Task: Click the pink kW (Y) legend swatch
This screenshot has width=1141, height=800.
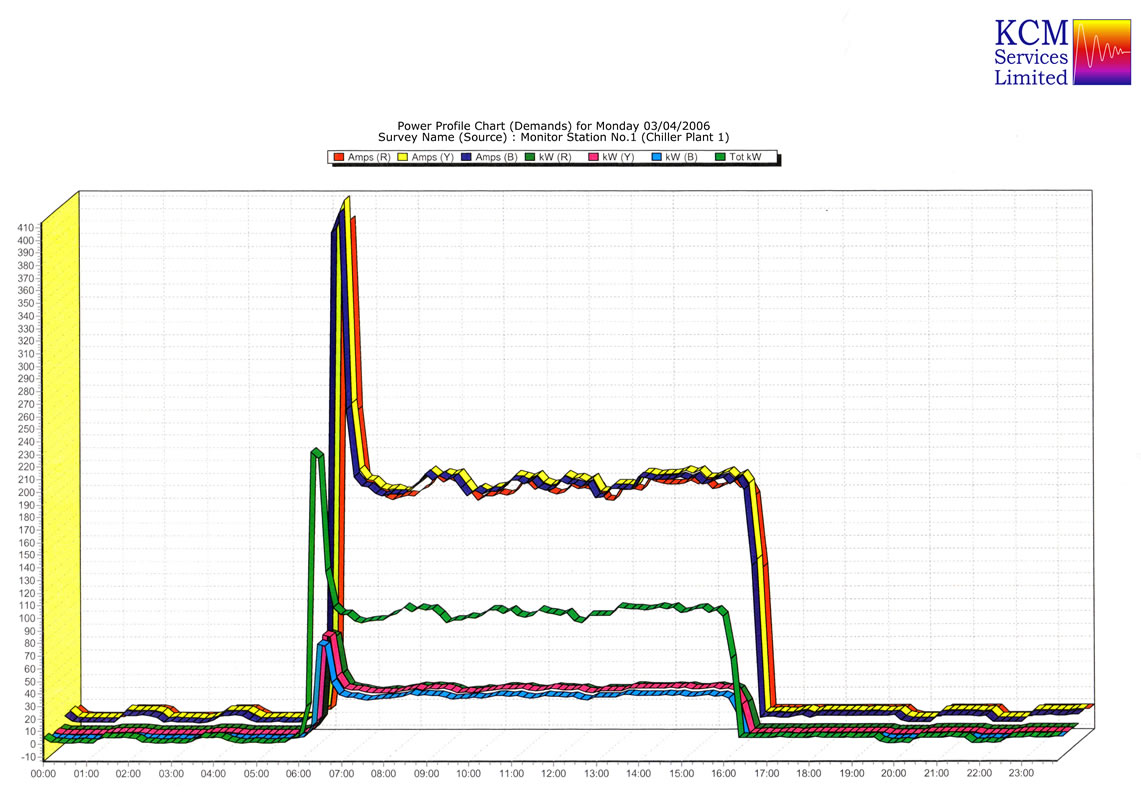Action: coord(594,157)
